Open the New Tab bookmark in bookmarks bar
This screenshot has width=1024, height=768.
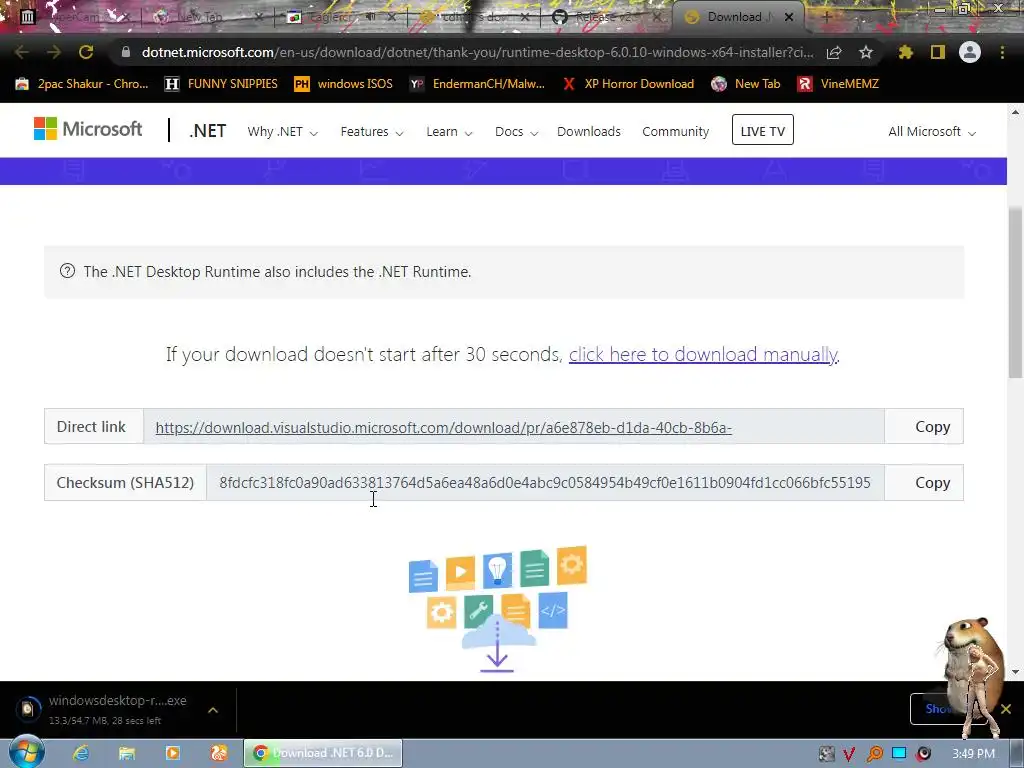coord(746,84)
